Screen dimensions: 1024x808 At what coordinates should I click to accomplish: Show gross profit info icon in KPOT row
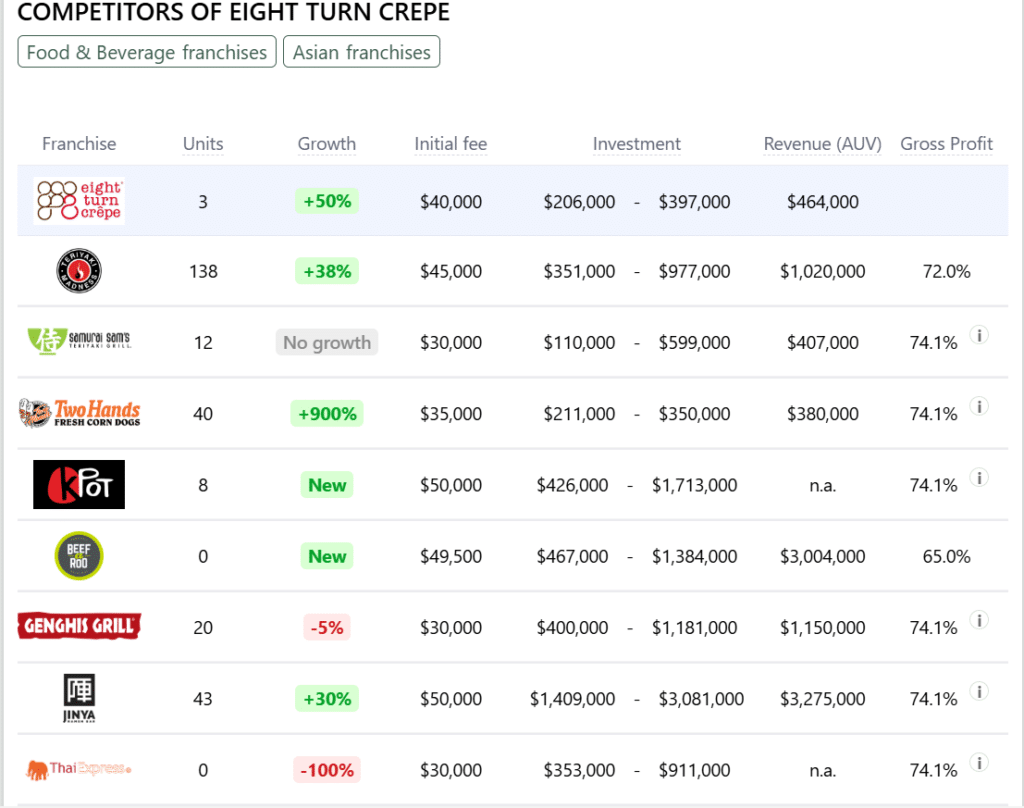point(979,478)
